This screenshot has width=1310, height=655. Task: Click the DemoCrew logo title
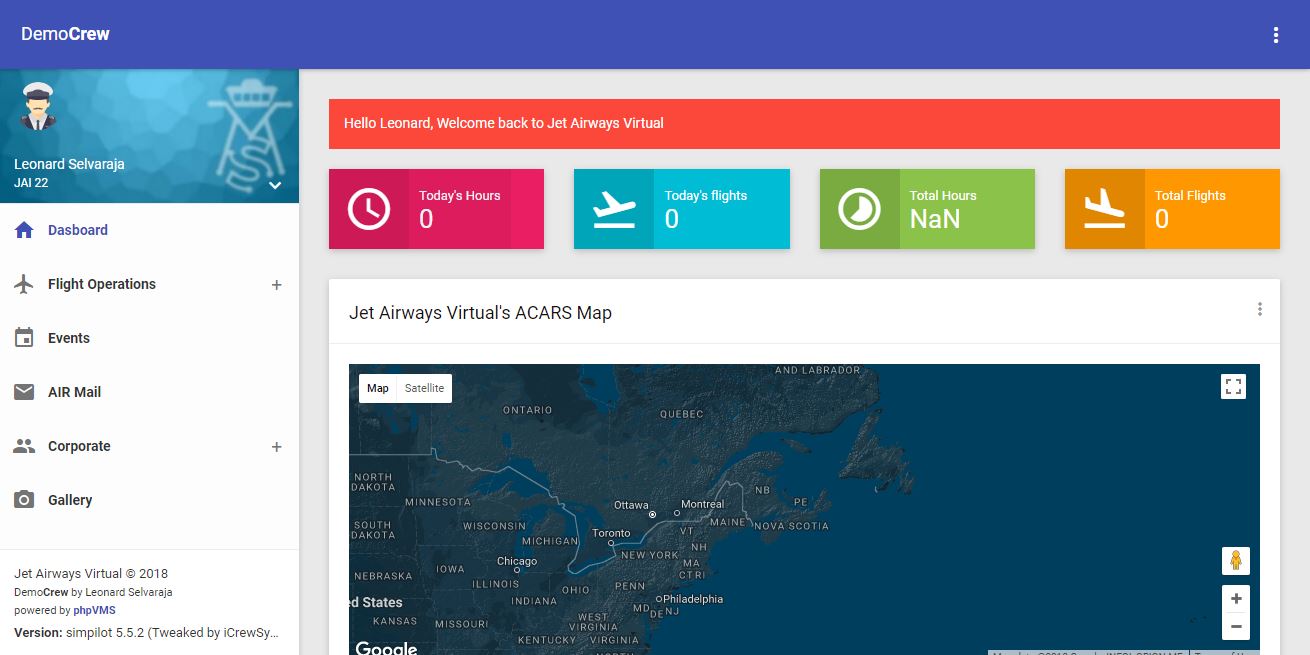65,34
